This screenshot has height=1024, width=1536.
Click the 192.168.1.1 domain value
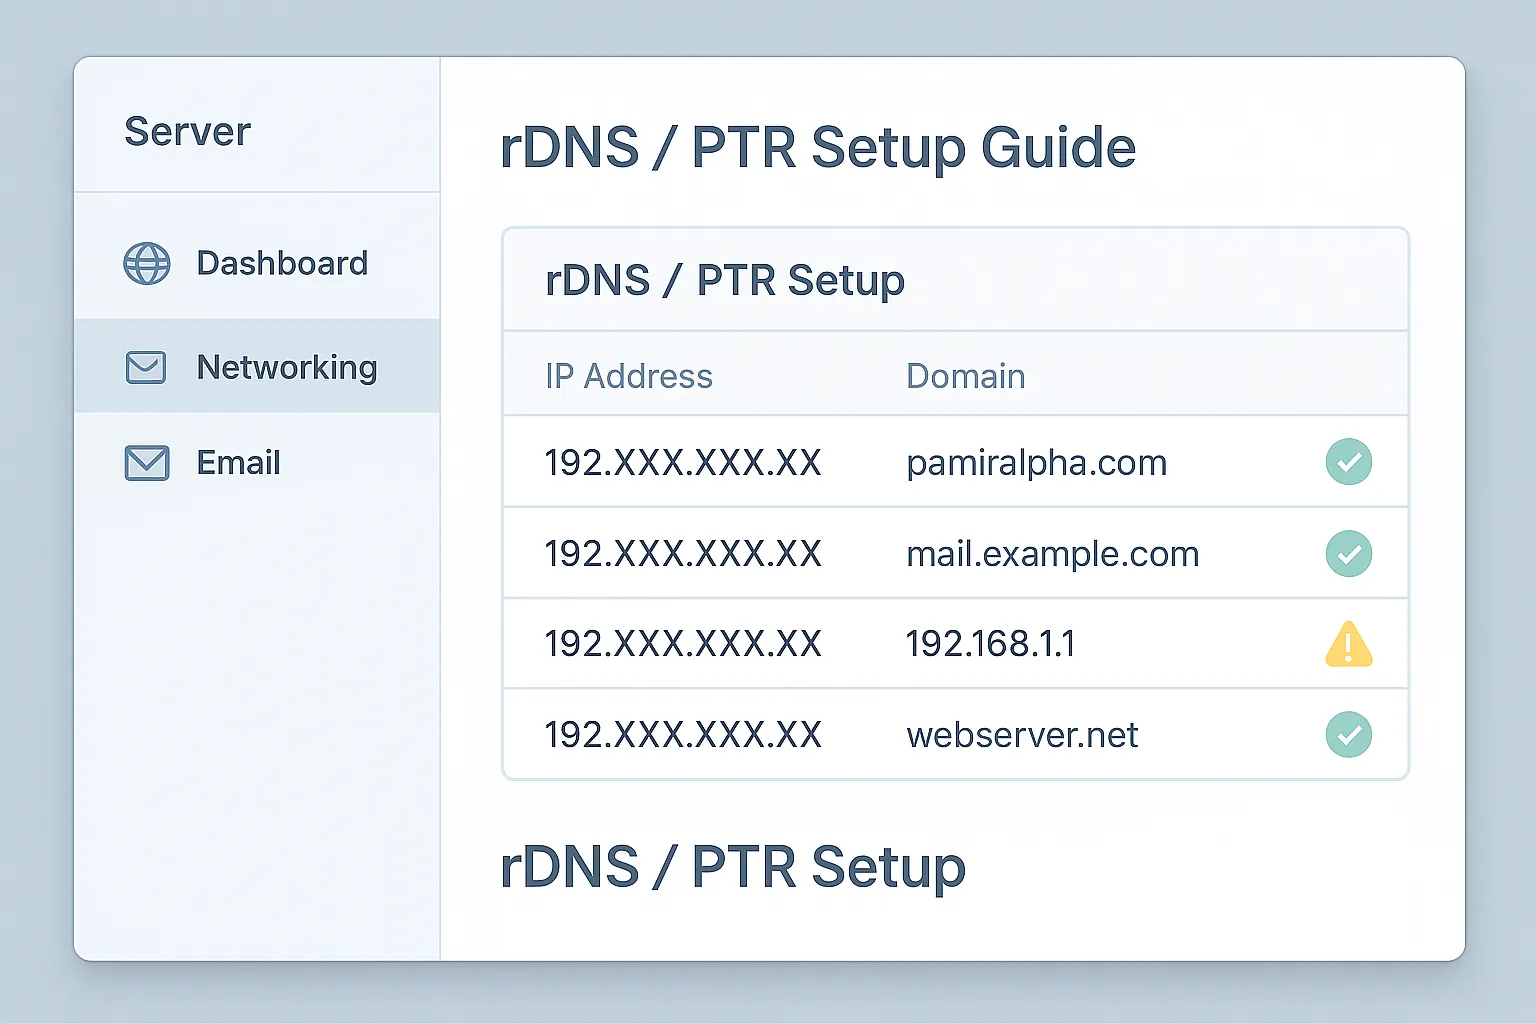pos(990,644)
